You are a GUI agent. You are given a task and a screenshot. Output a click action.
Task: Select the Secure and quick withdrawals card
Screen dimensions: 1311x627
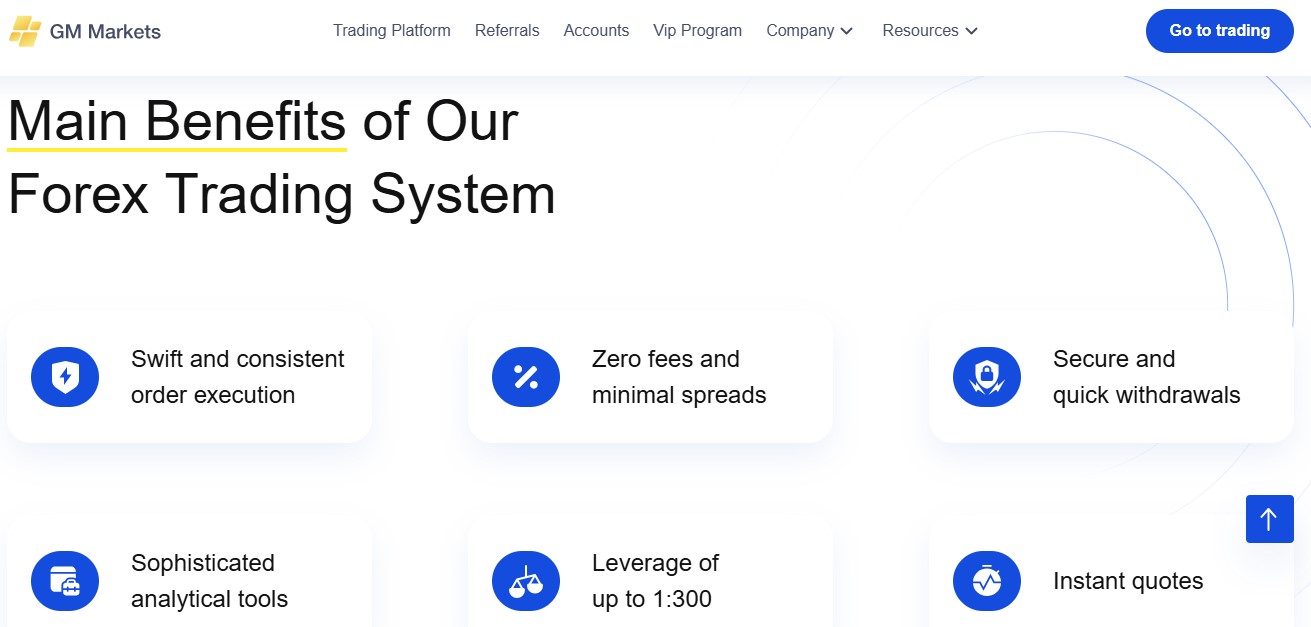[x=1111, y=377]
